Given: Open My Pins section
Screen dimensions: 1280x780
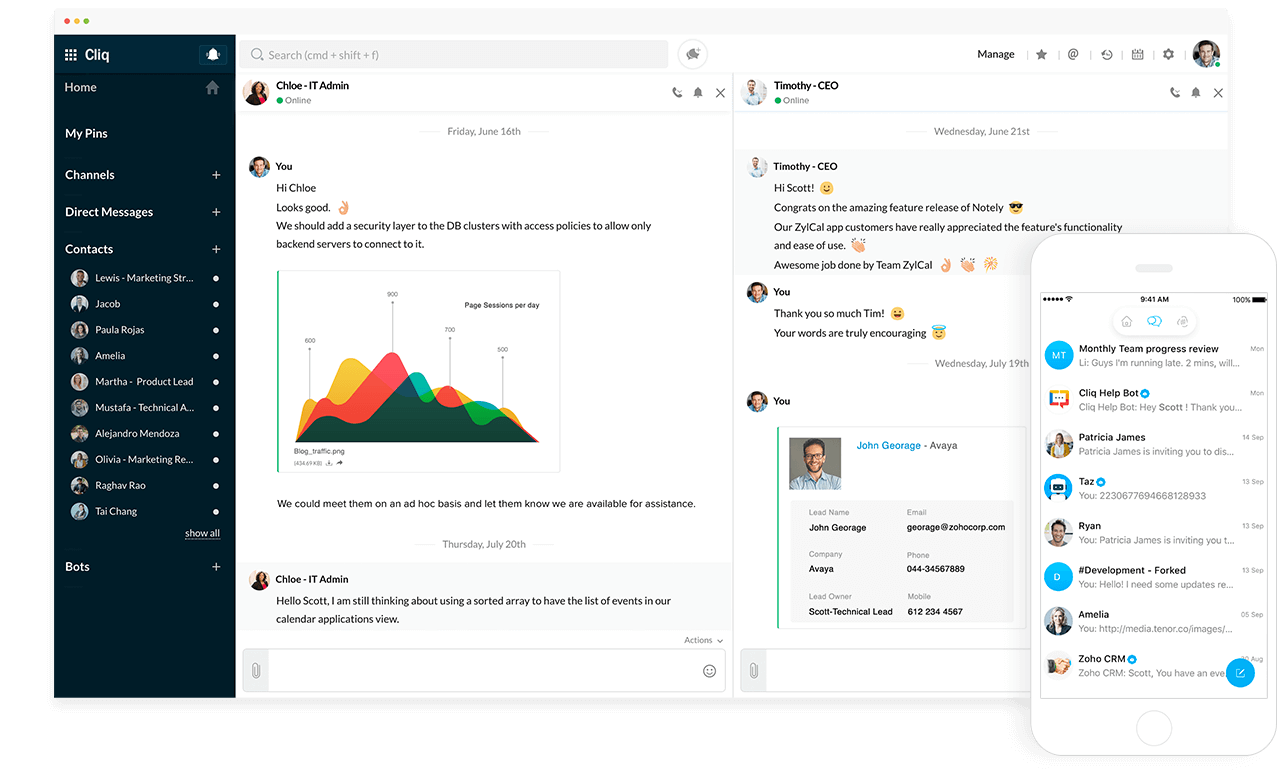Looking at the screenshot, I should (x=86, y=134).
